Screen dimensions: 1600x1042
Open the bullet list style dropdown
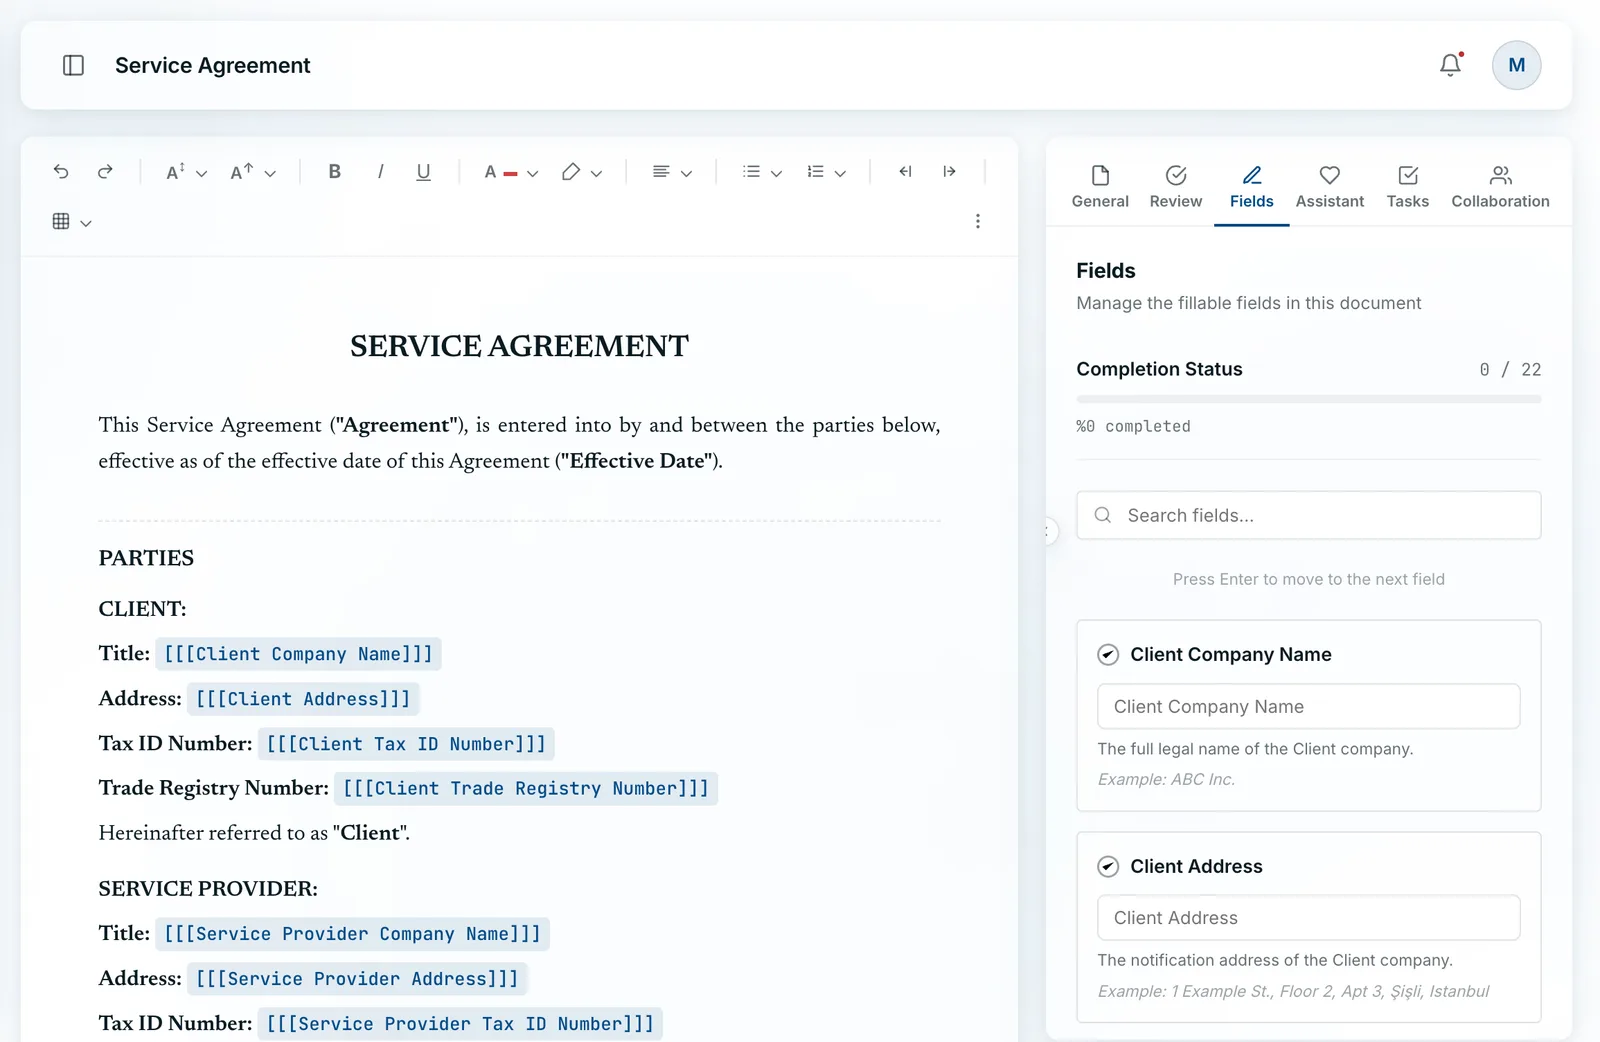point(776,174)
